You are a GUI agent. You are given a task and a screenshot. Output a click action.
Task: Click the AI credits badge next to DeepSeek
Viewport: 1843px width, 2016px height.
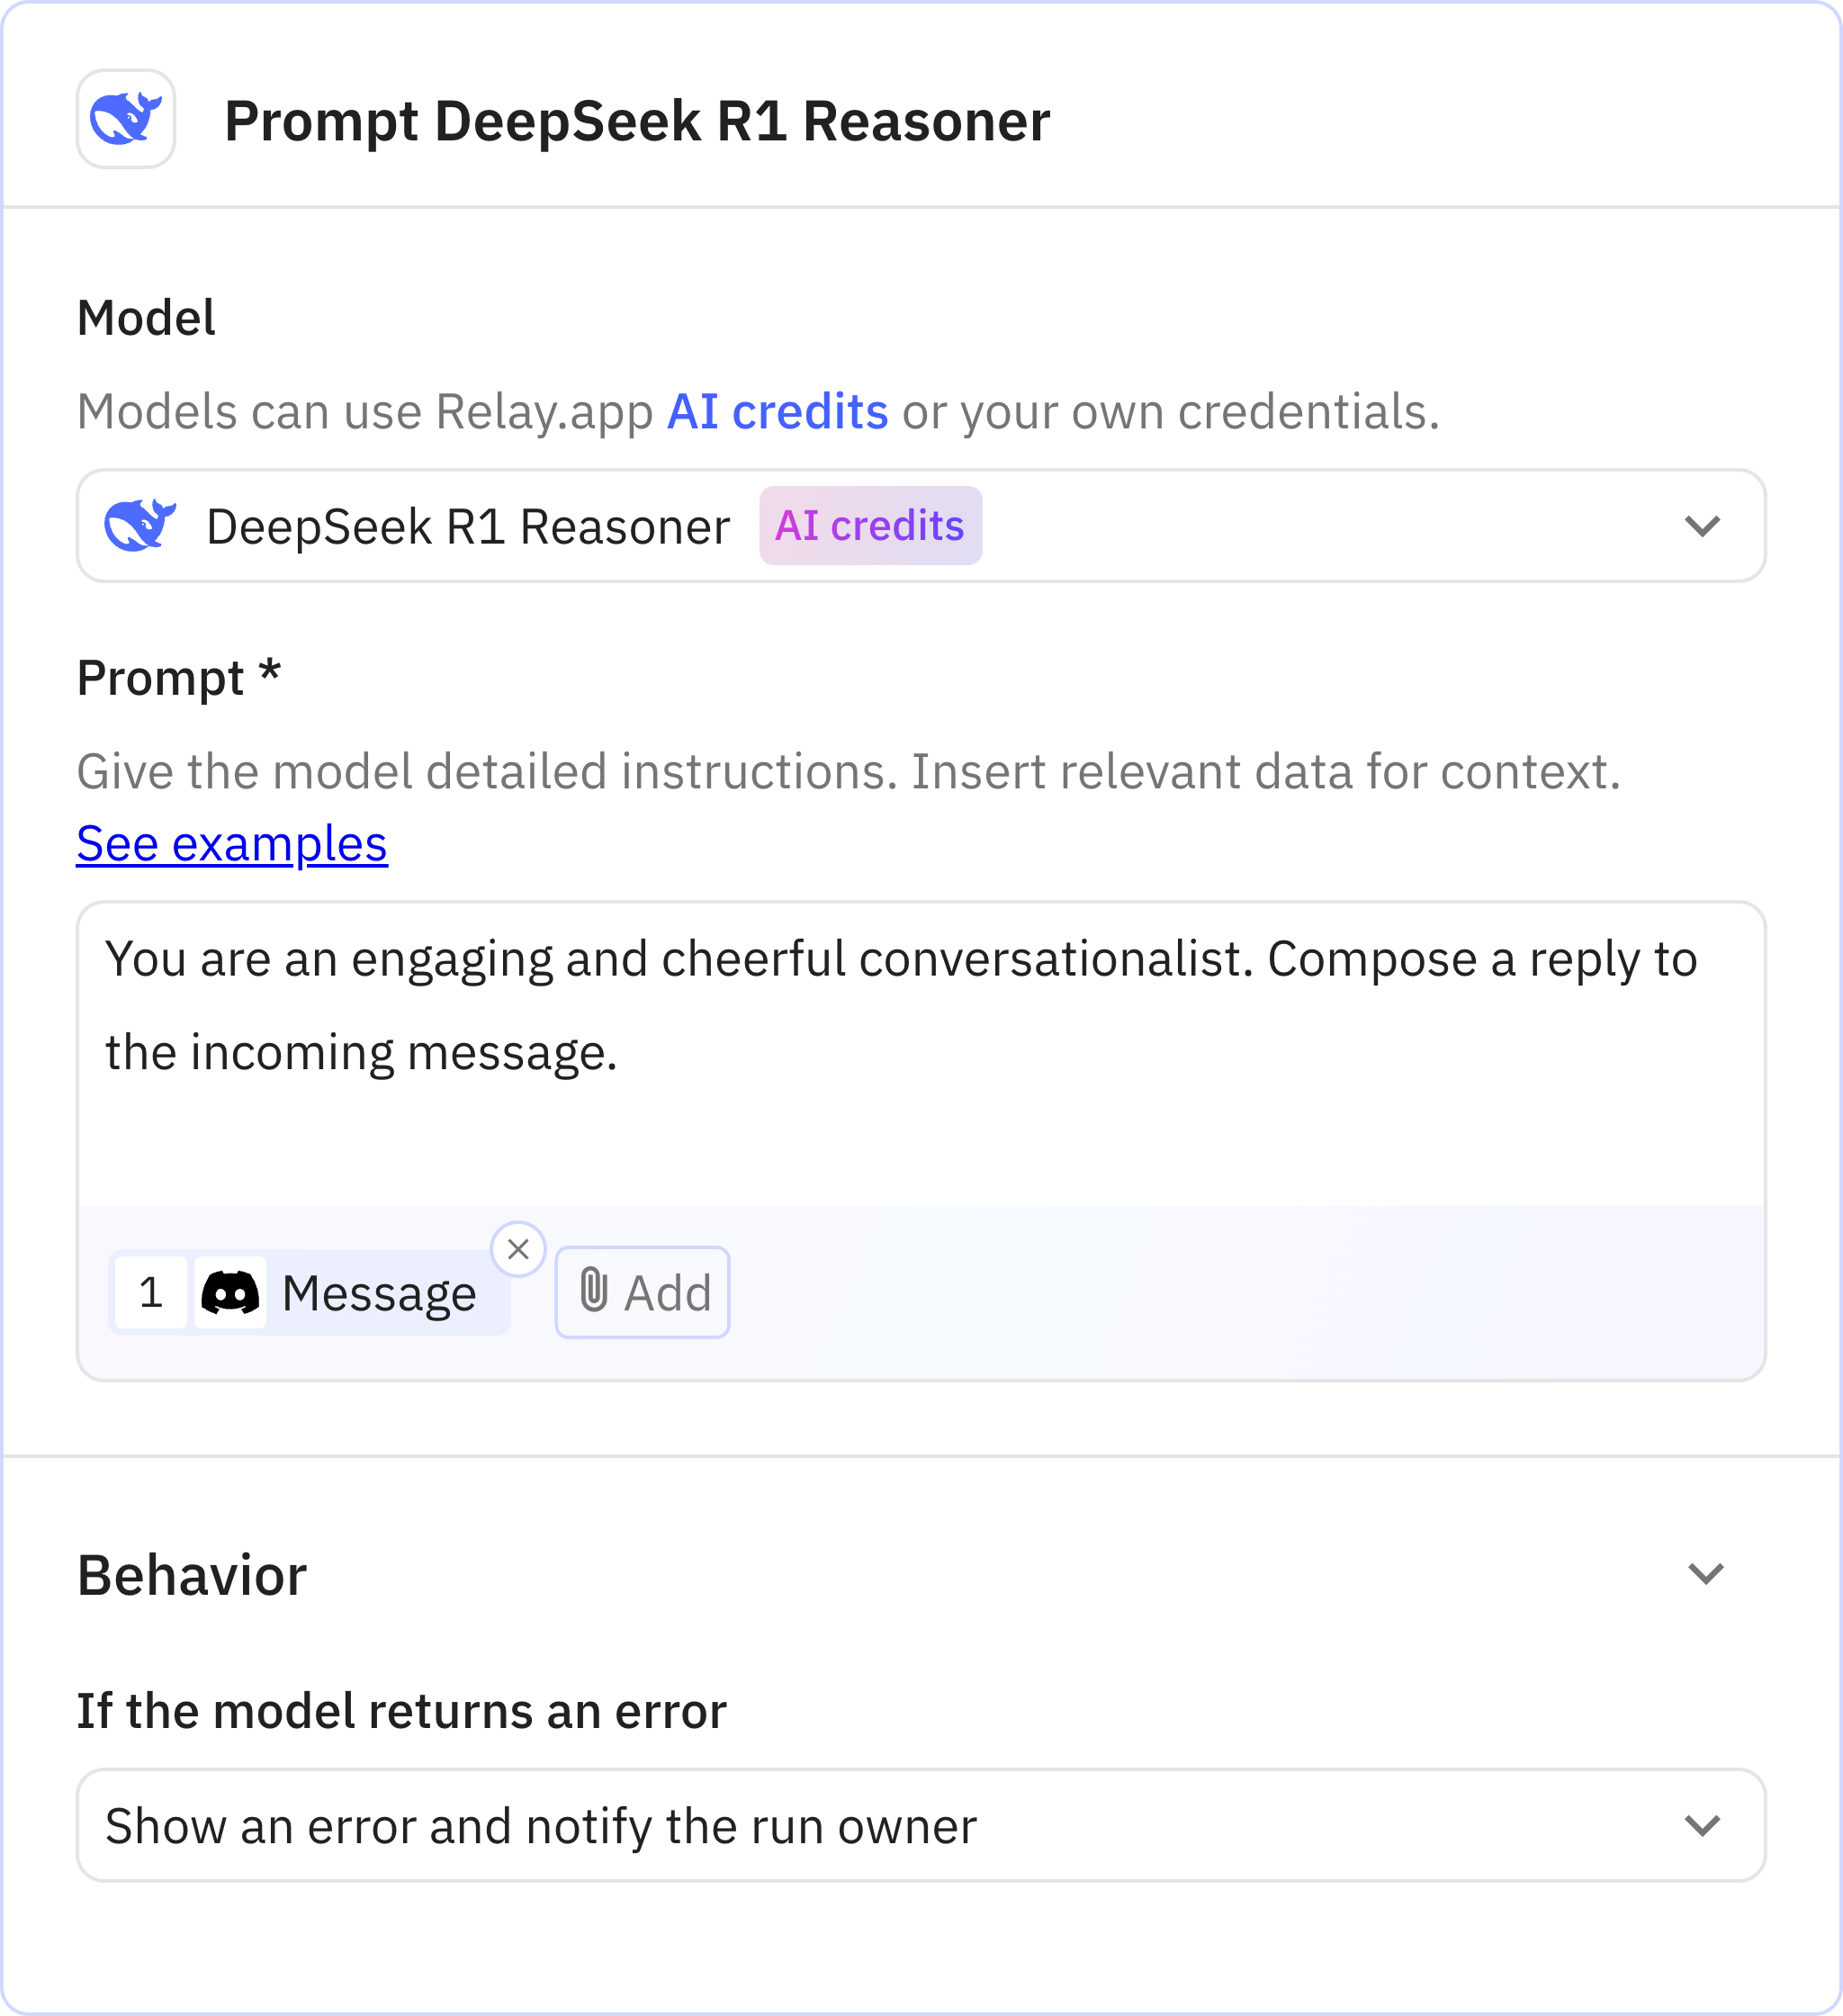click(x=869, y=525)
